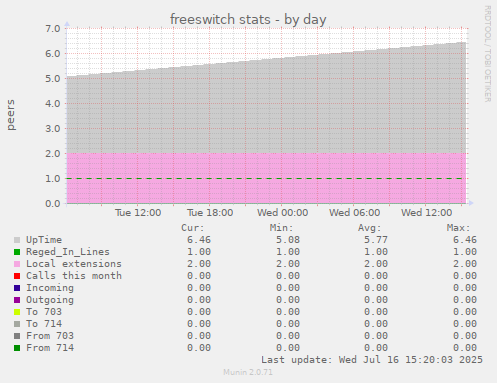Select the Local extensions legend label
Screen dimensions: 497x383
74,264
